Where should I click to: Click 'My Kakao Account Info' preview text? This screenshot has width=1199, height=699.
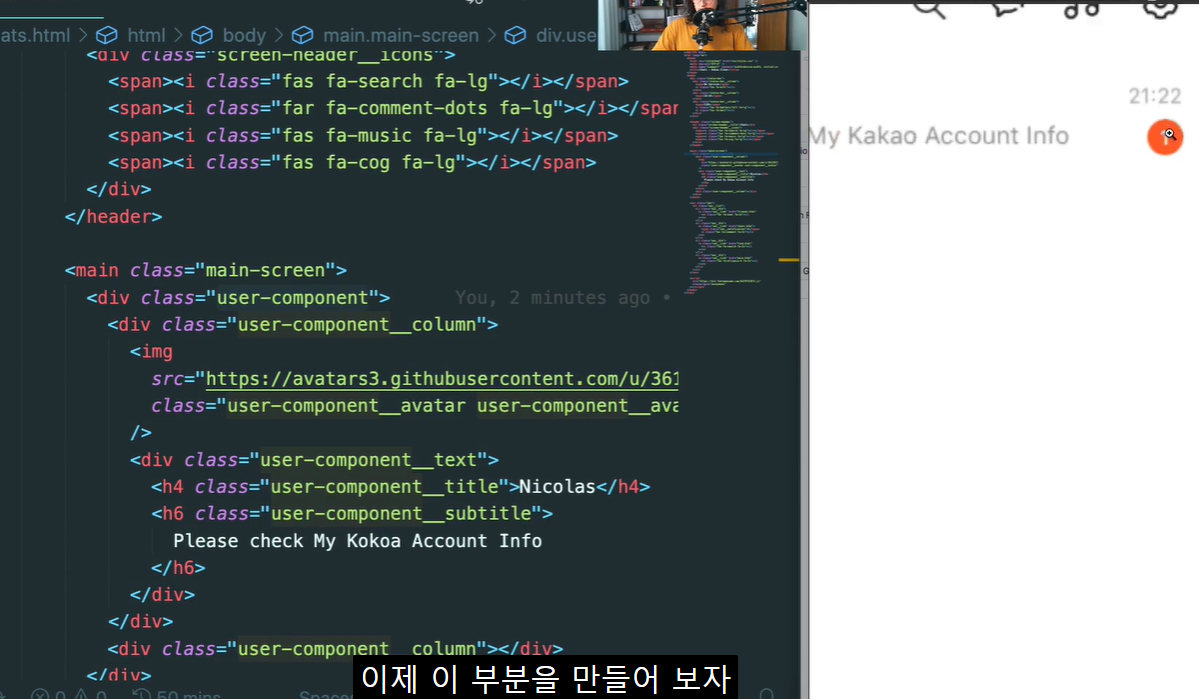939,136
